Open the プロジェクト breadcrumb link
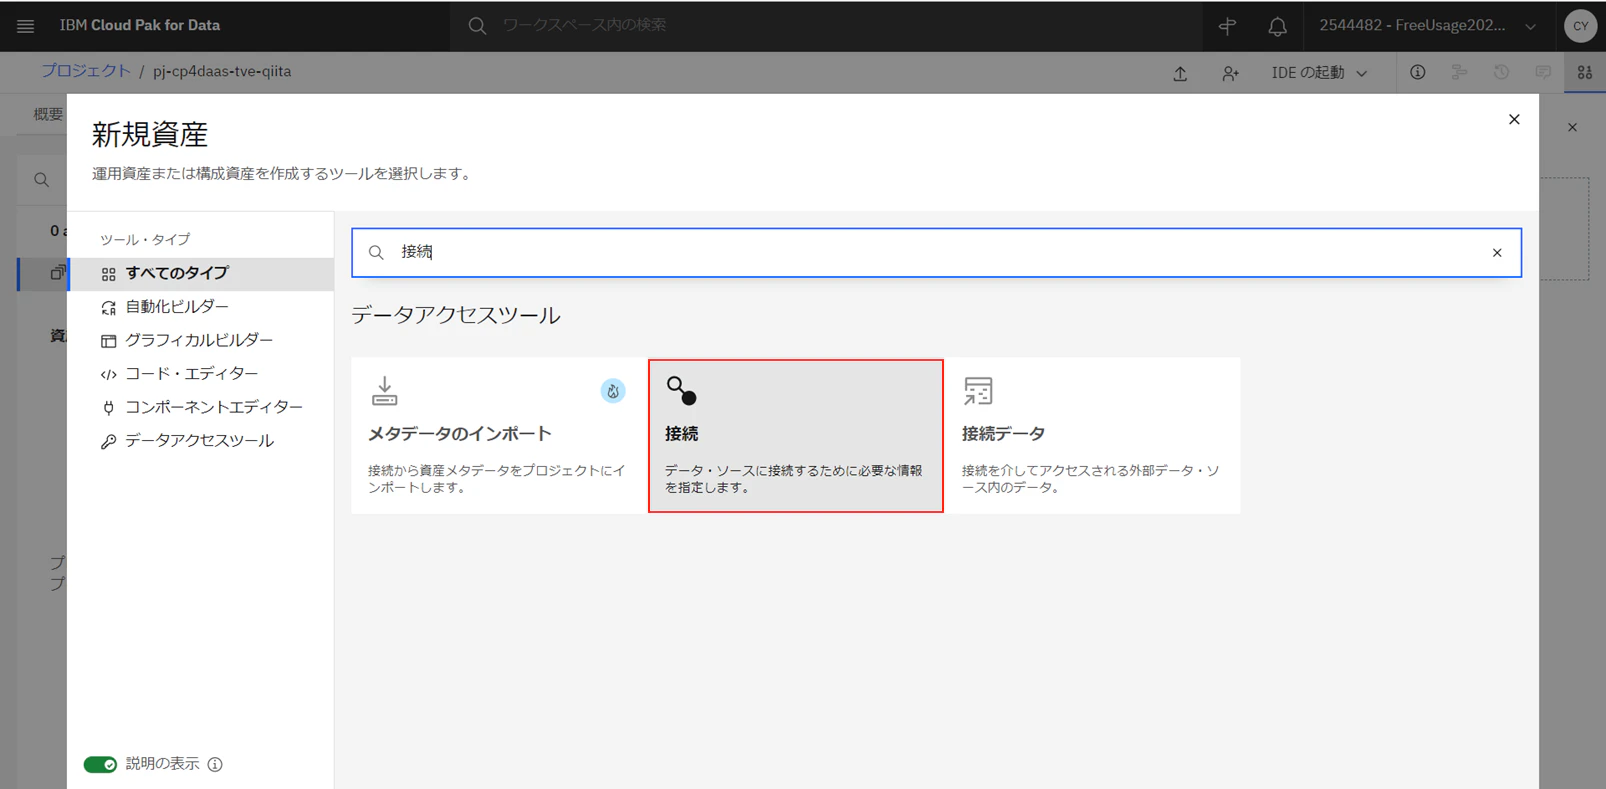1606x789 pixels. pyautogui.click(x=85, y=71)
